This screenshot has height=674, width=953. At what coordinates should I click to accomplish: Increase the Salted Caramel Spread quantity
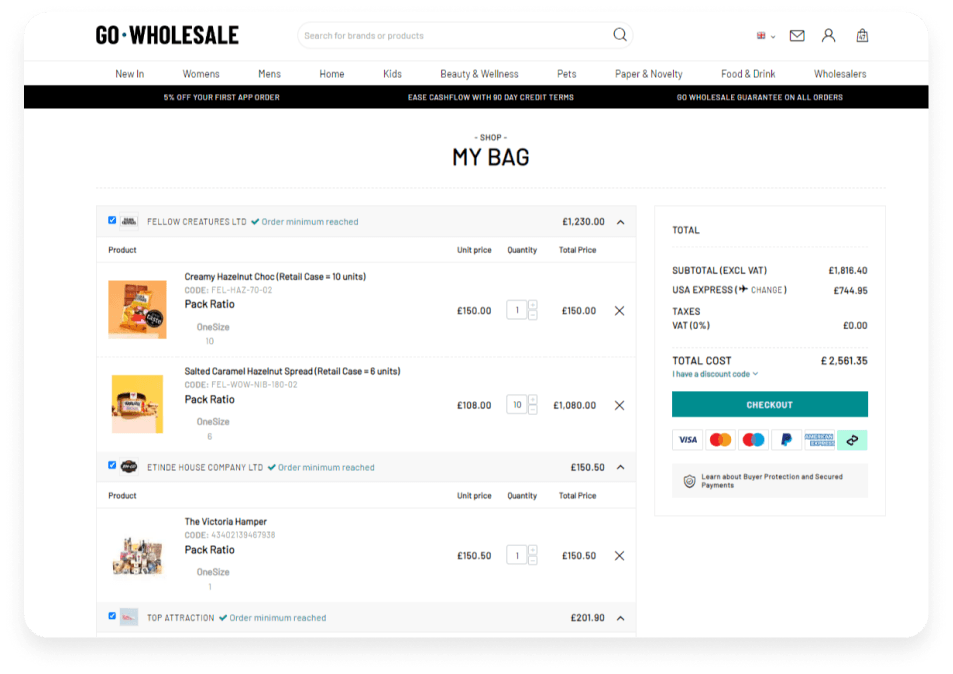532,400
